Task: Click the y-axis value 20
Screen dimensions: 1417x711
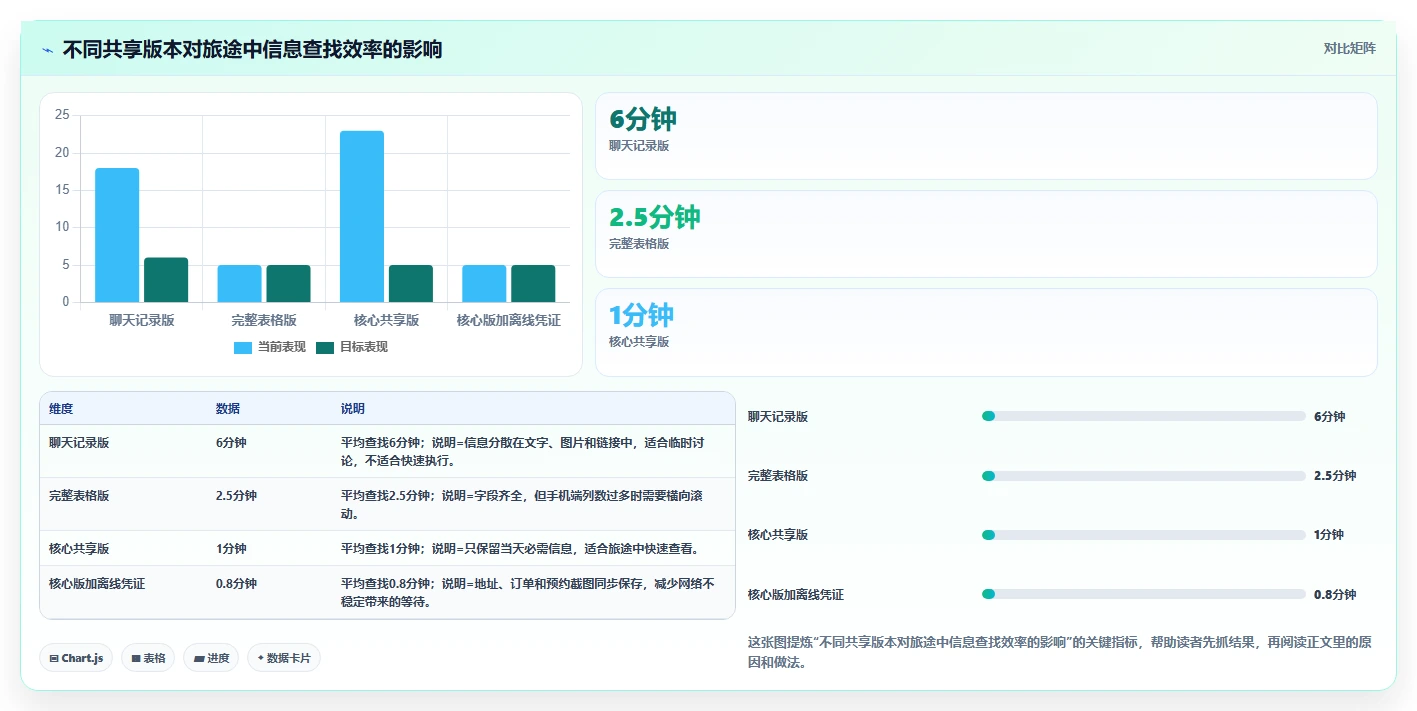Action: click(62, 153)
